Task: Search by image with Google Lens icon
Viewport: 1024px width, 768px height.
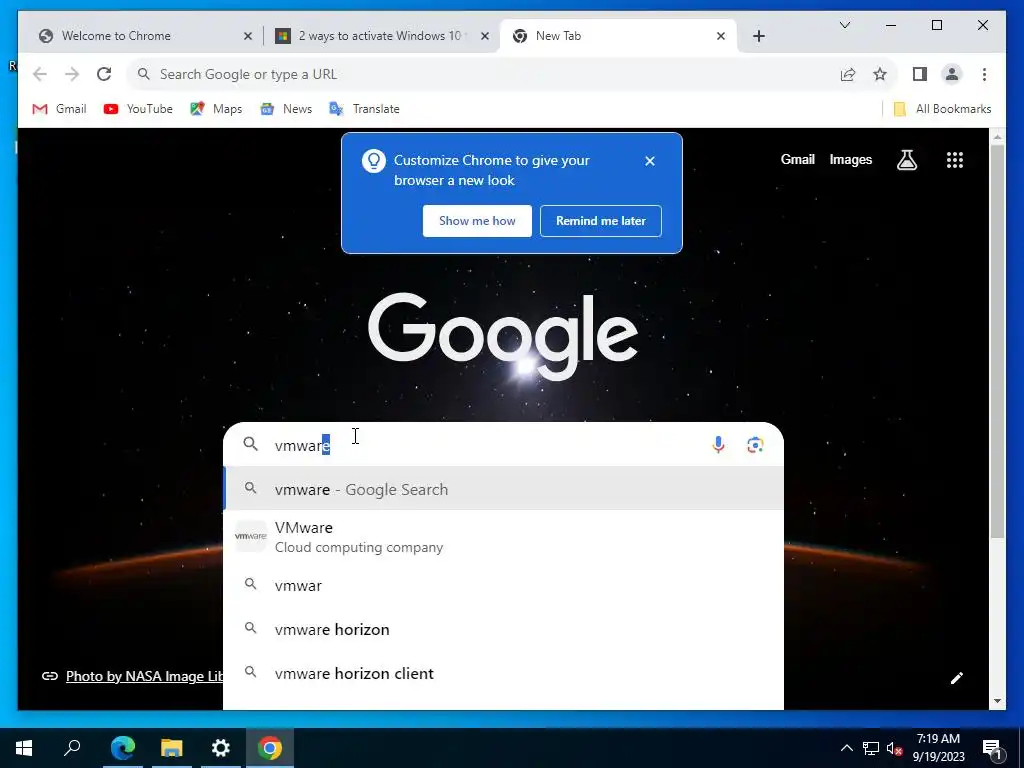Action: pos(755,445)
